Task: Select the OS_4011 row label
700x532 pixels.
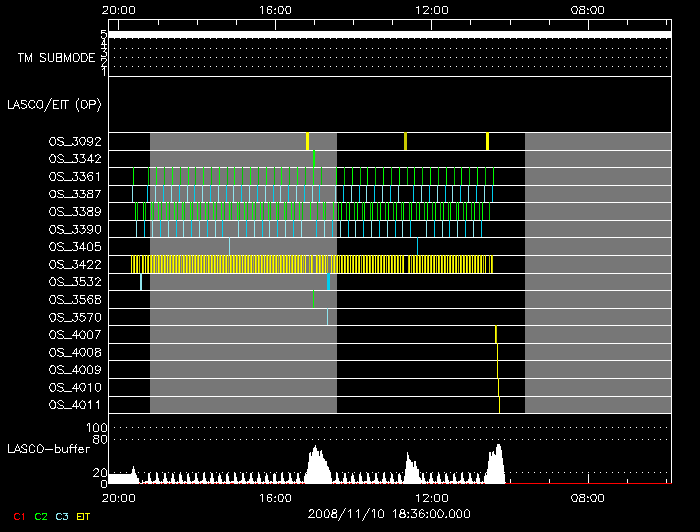Action: pos(74,405)
